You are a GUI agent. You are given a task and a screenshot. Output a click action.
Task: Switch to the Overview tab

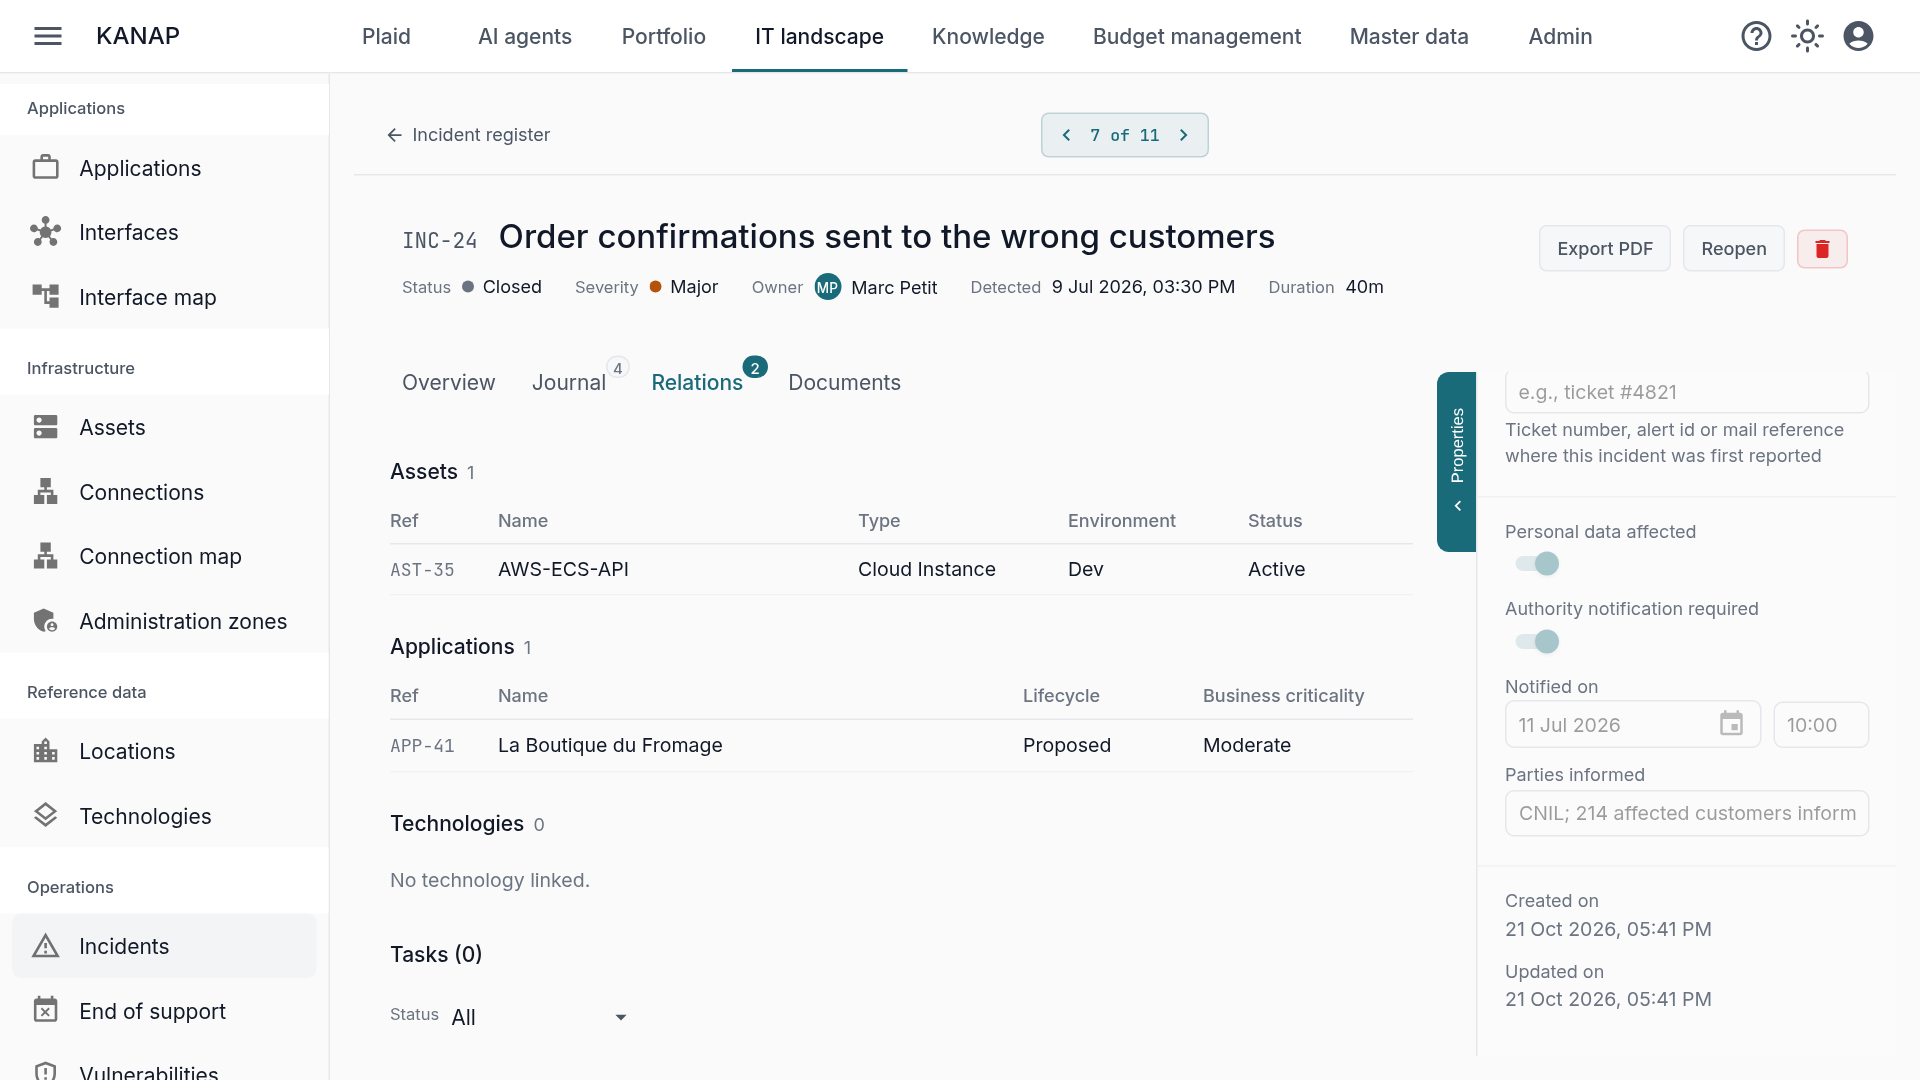point(448,382)
